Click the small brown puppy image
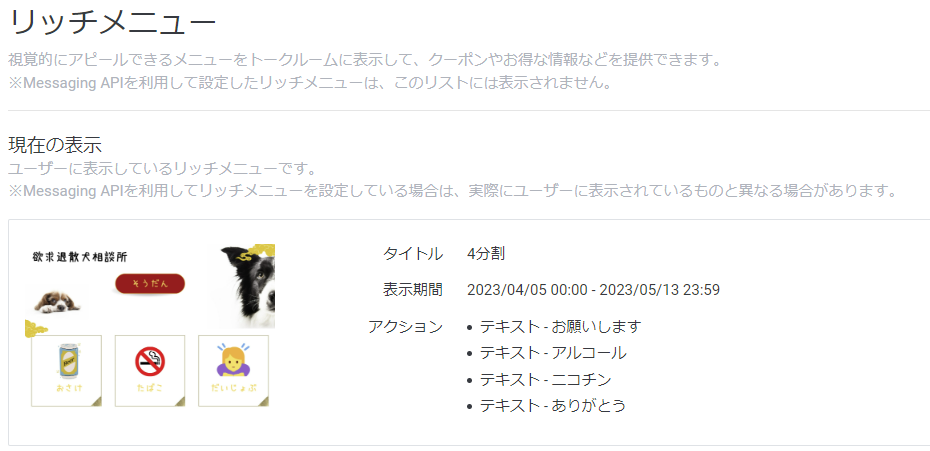This screenshot has width=930, height=451. (x=56, y=301)
